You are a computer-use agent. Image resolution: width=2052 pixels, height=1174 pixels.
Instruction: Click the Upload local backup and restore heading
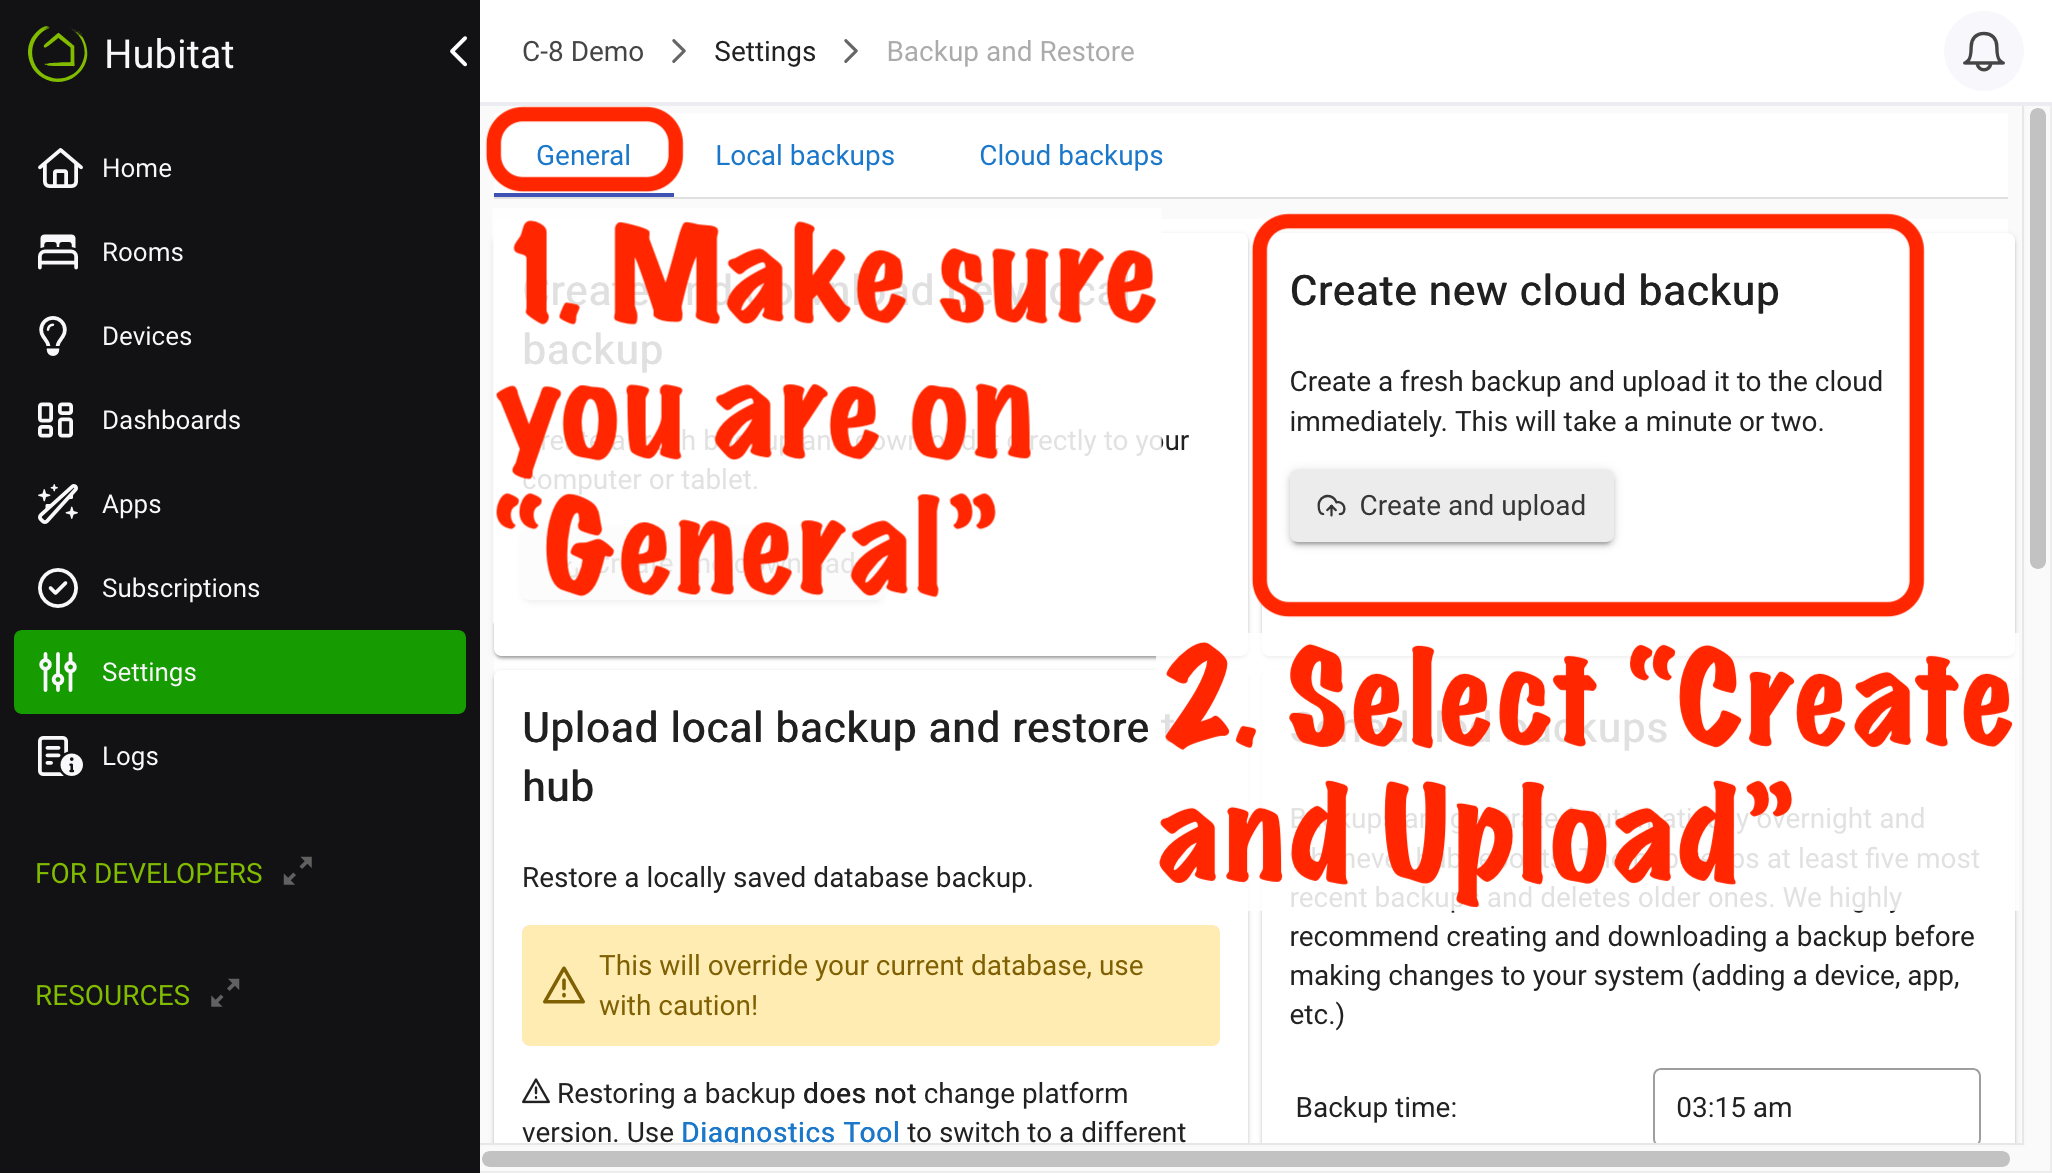[x=836, y=756]
